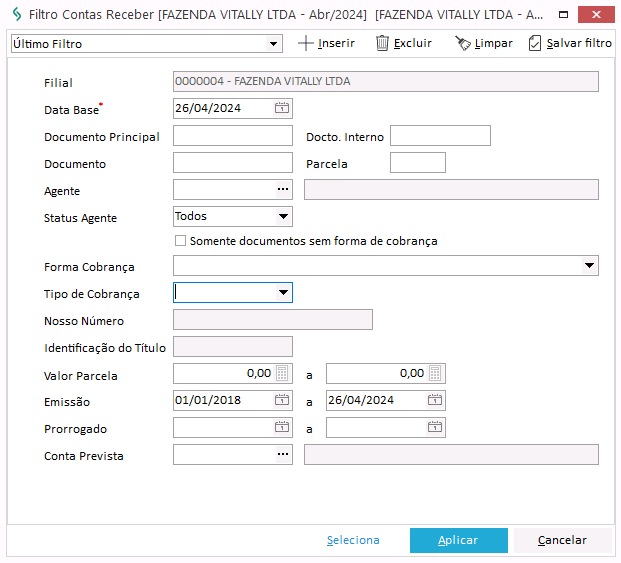
Task: Open calendar for Emissão start date
Action: (x=282, y=400)
